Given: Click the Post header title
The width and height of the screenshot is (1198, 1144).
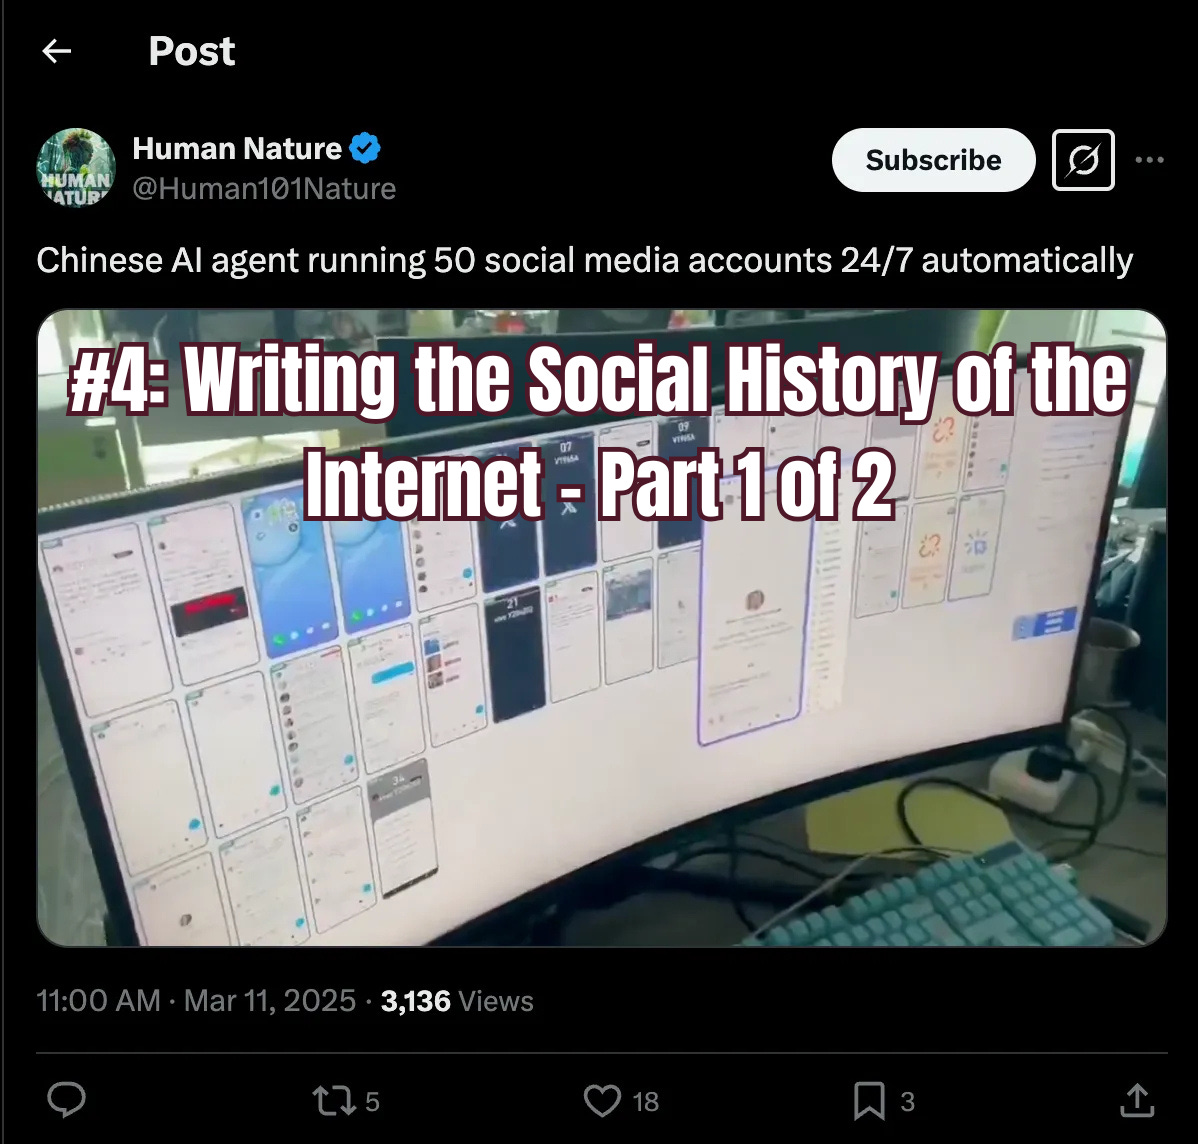Looking at the screenshot, I should 192,51.
